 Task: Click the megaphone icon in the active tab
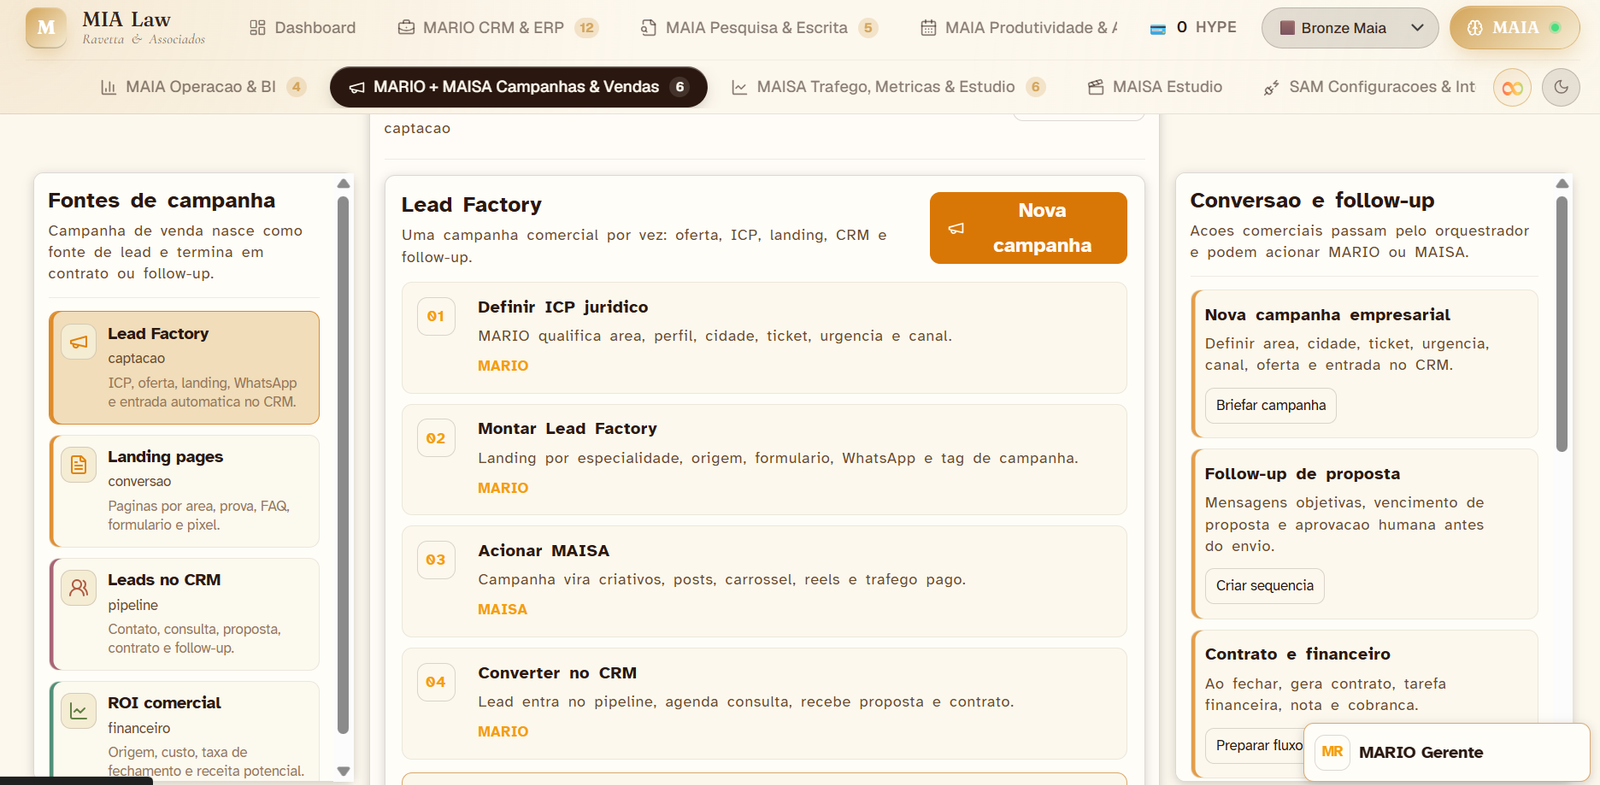[357, 88]
